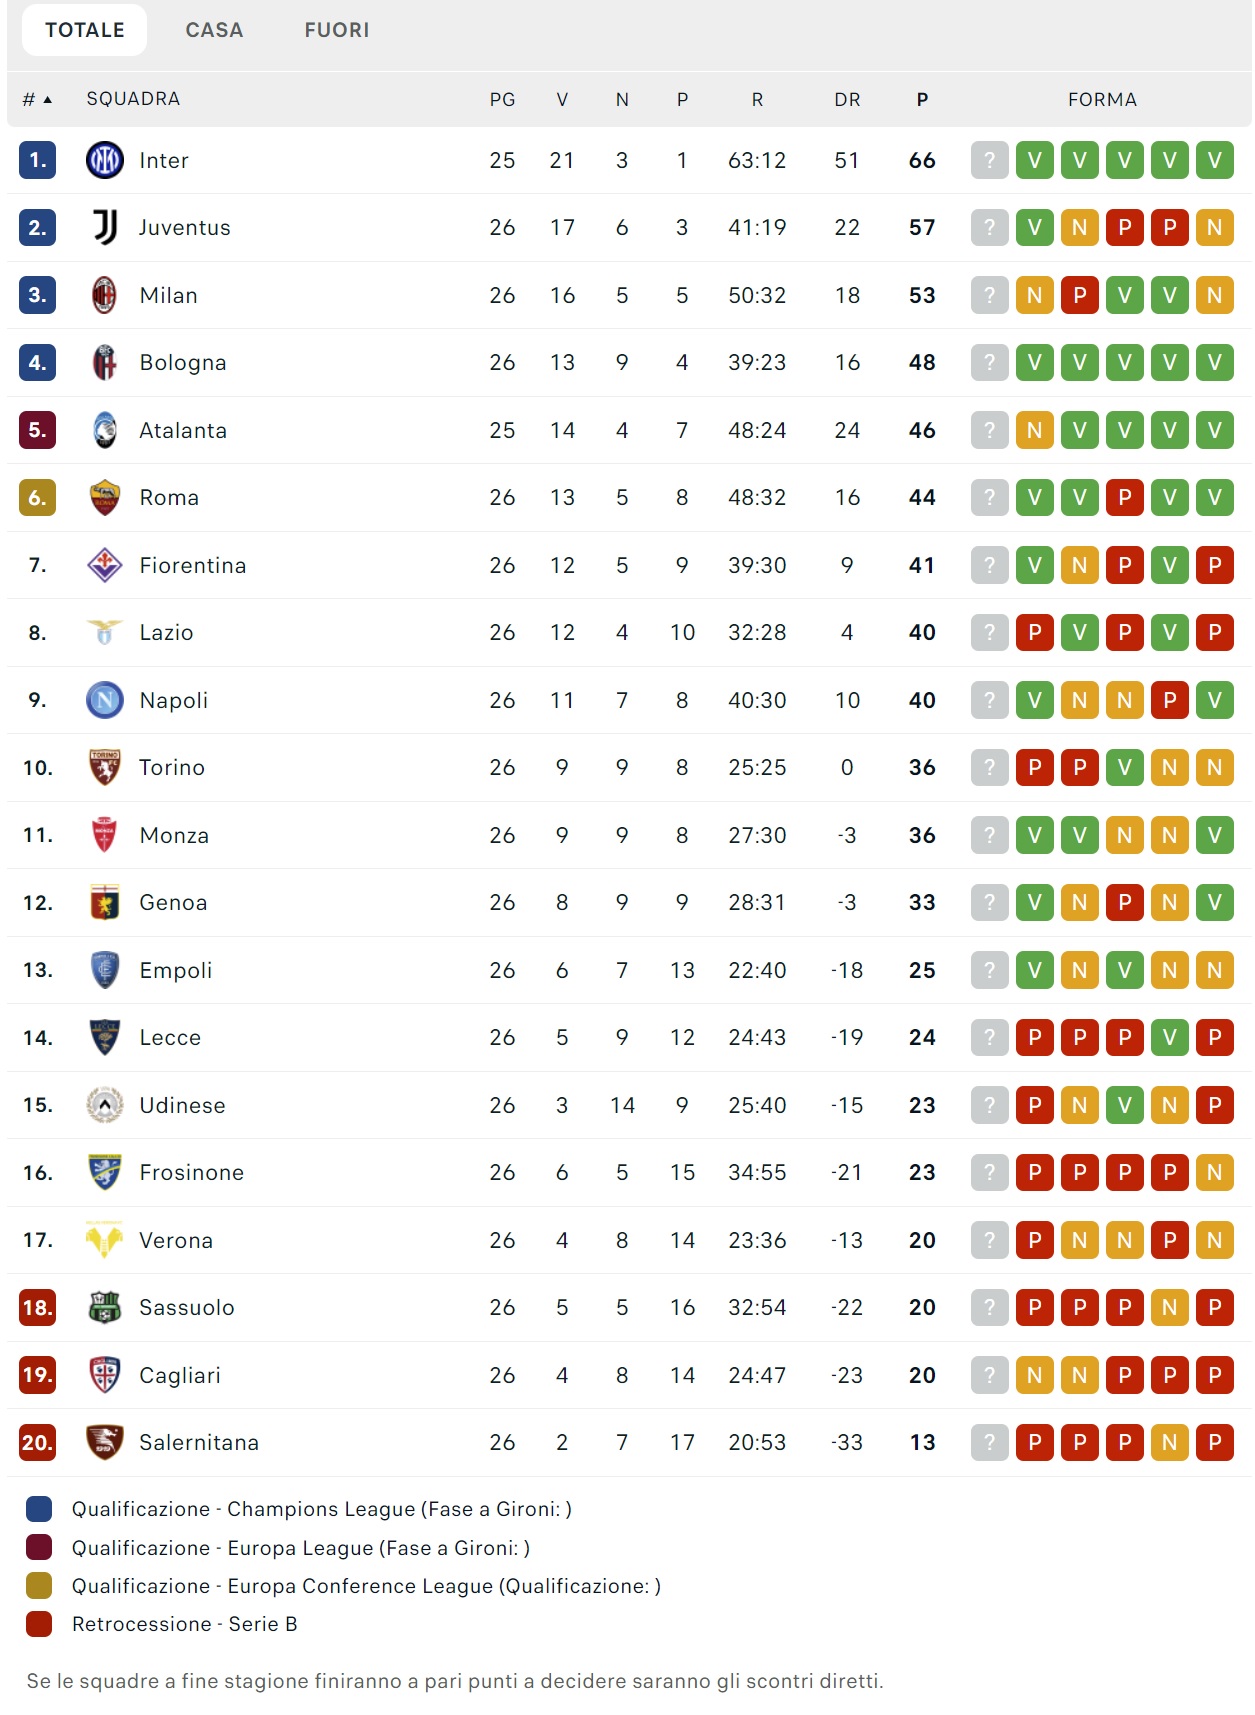Click the Napoli N badge icon
Viewport: 1255px width, 1715px height.
[105, 700]
